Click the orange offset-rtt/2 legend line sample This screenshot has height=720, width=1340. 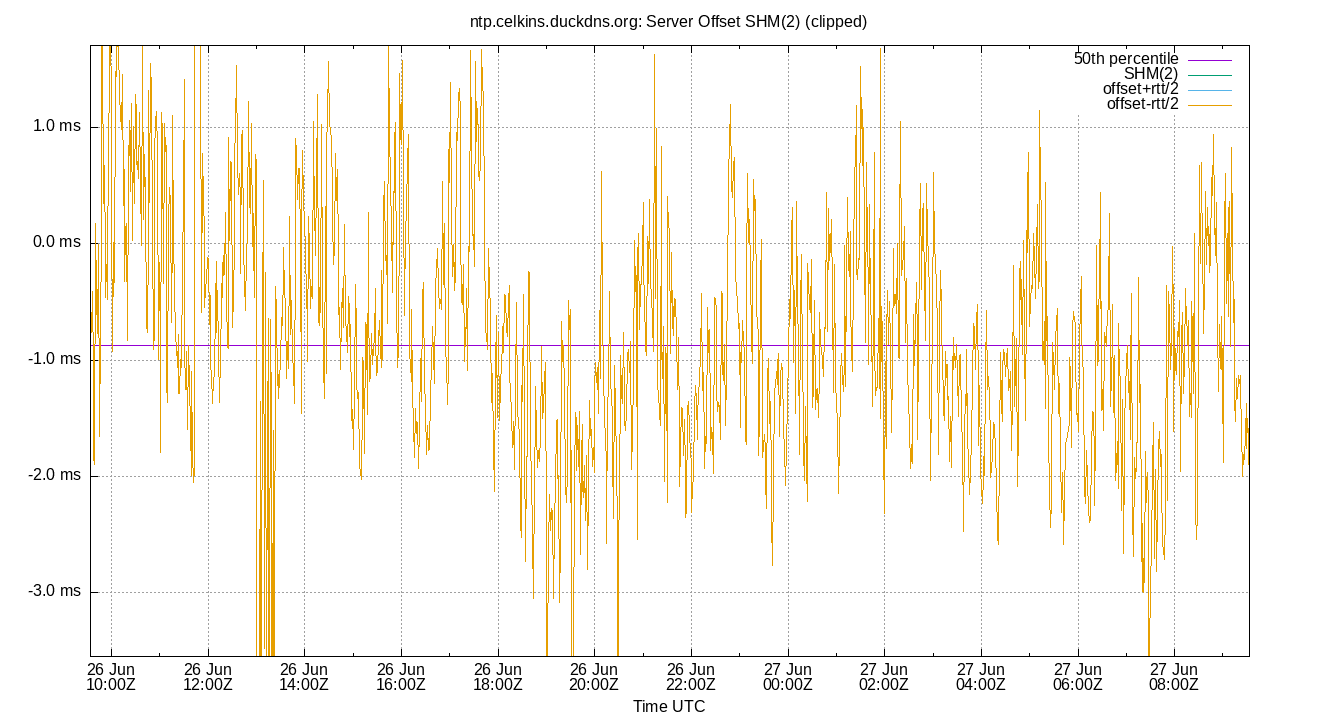(x=1209, y=105)
